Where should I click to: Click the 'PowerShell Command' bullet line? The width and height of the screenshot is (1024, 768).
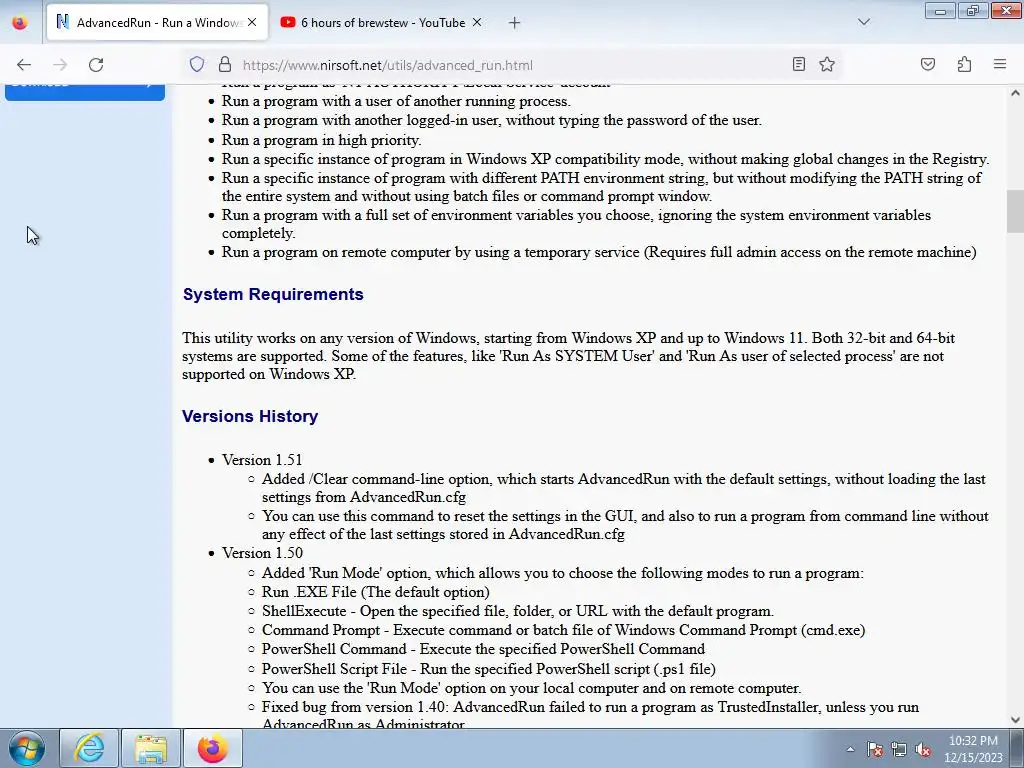coord(483,649)
